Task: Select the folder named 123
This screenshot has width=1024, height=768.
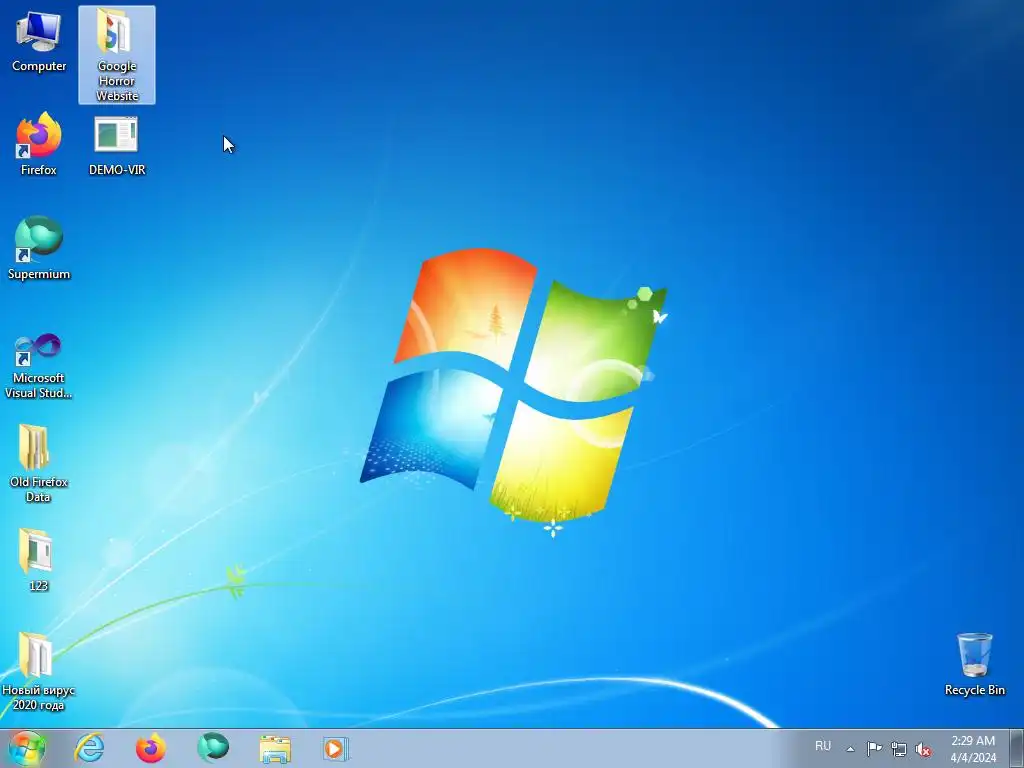Action: click(x=39, y=560)
